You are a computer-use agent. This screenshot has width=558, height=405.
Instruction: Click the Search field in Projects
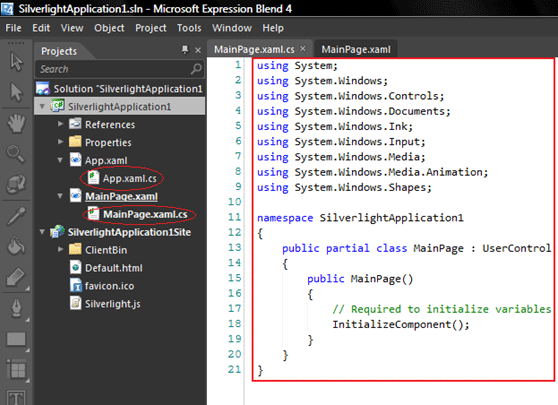[x=120, y=69]
